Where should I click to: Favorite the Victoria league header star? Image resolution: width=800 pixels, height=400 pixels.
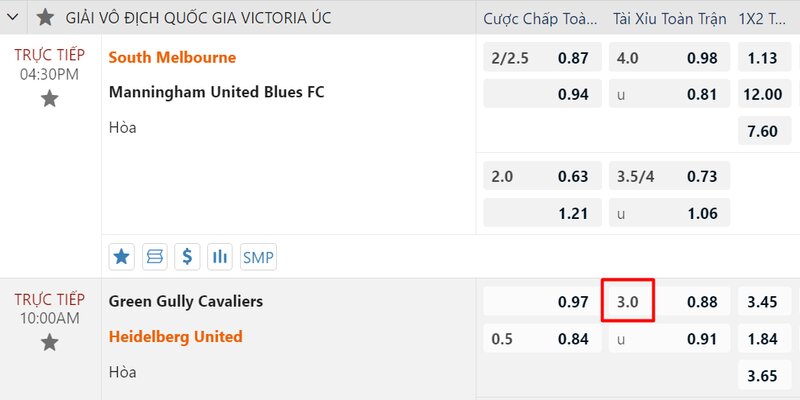click(45, 17)
